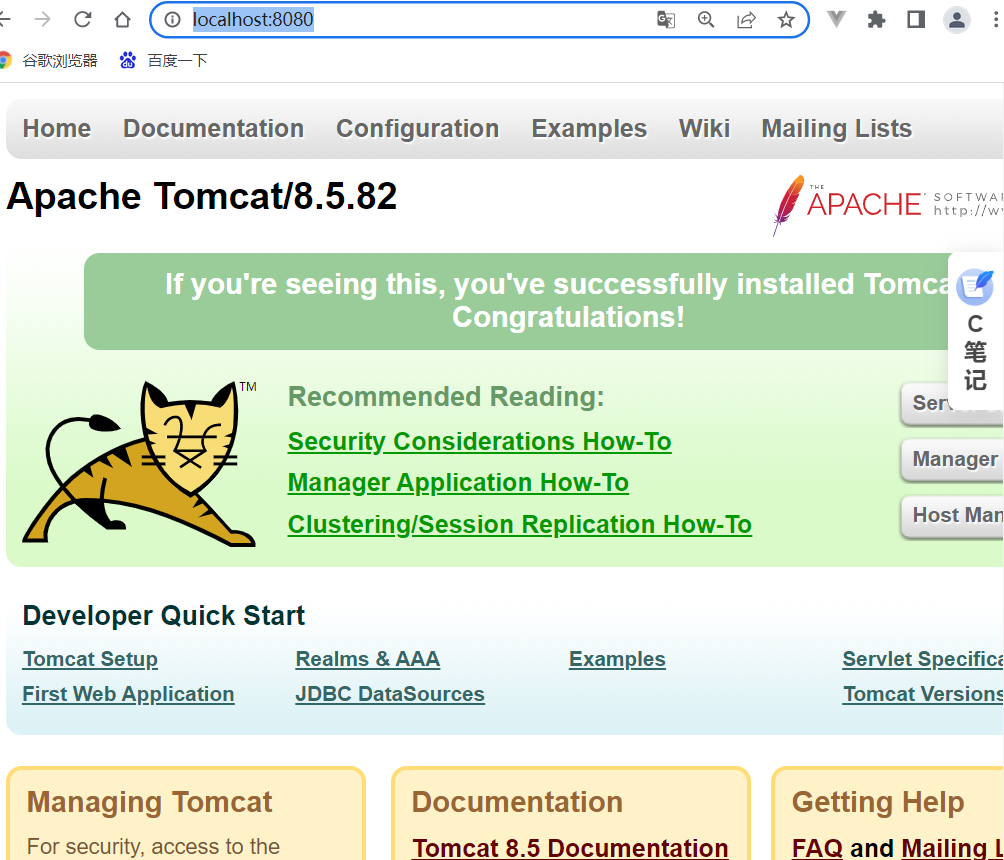Open the Mailing Lists link under Getting Help
The height and width of the screenshot is (860, 1004).
952,848
